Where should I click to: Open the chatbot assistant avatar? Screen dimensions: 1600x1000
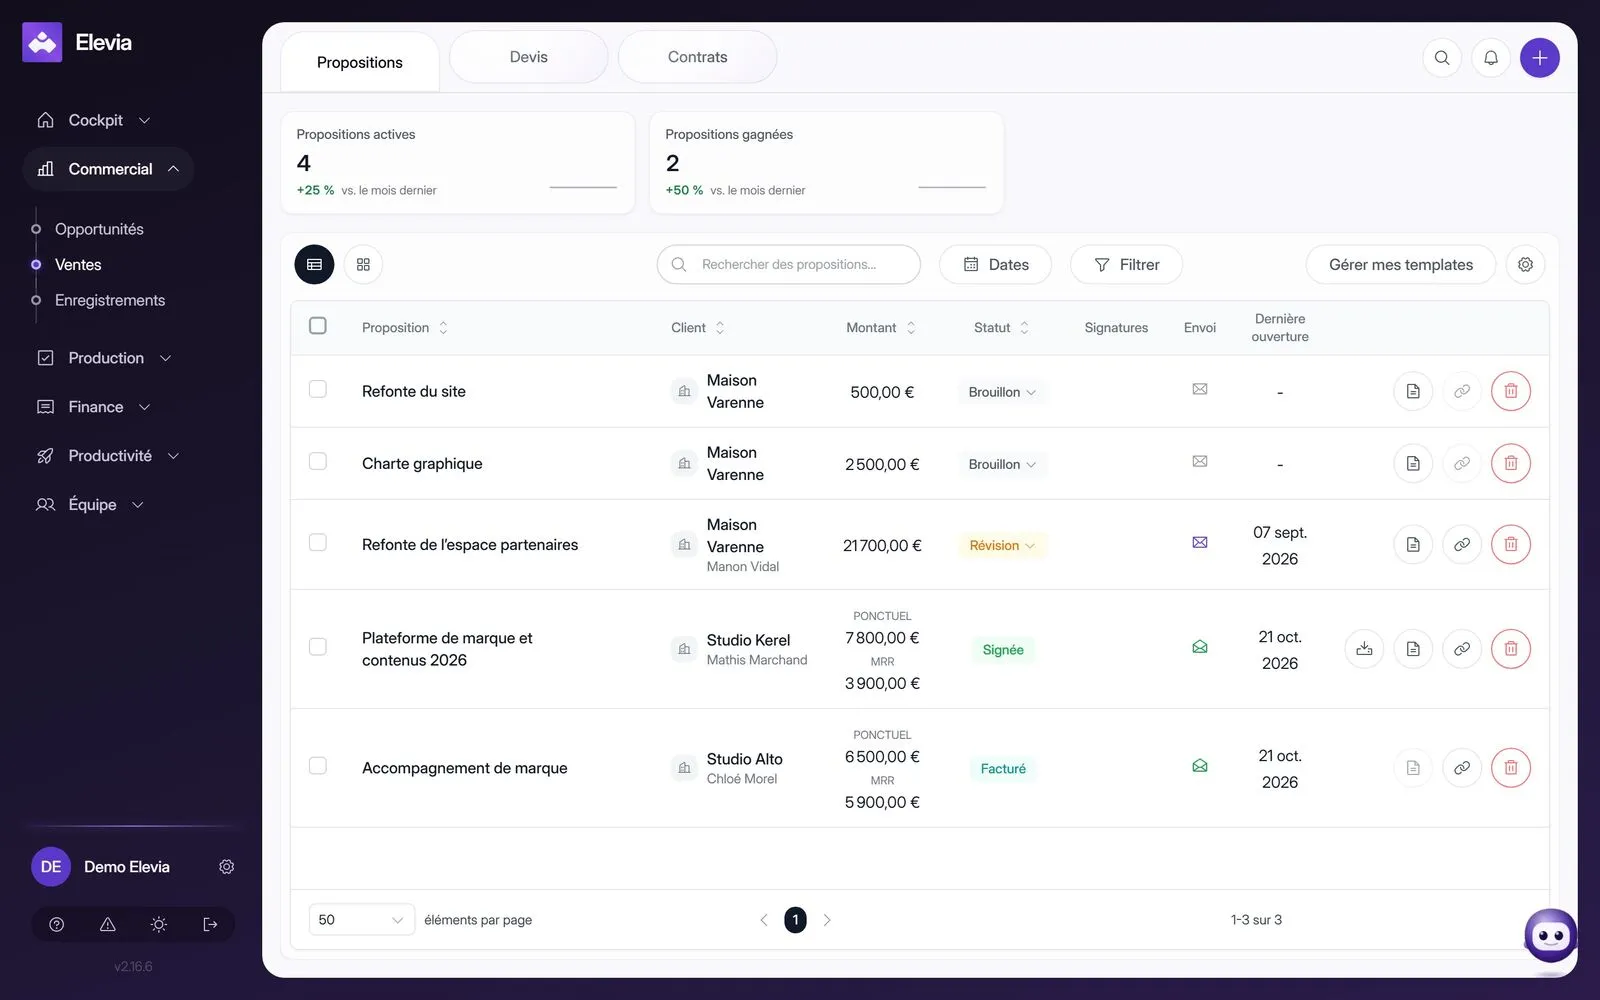pyautogui.click(x=1550, y=937)
